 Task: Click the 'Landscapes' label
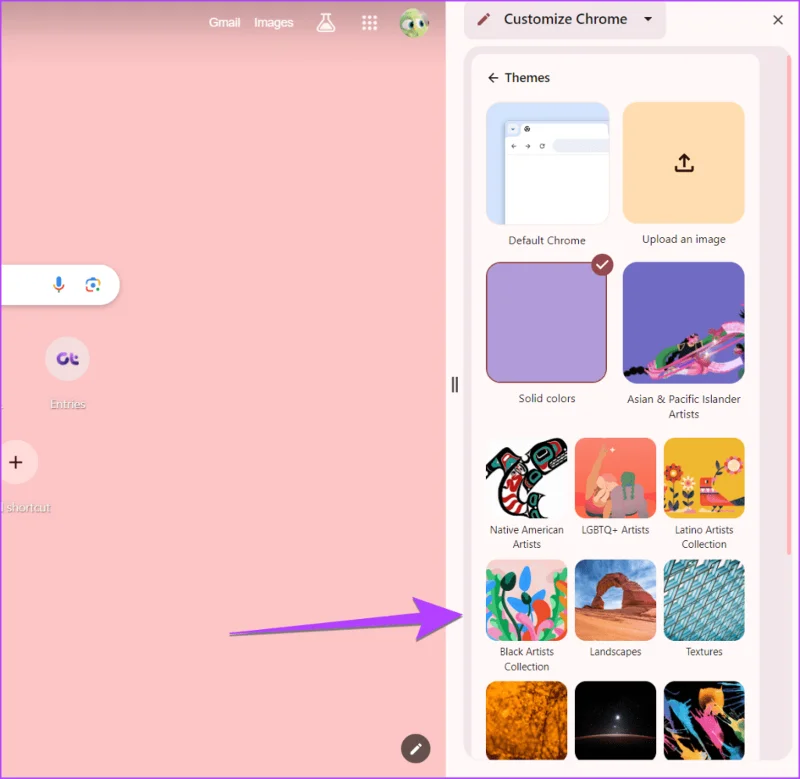click(615, 651)
